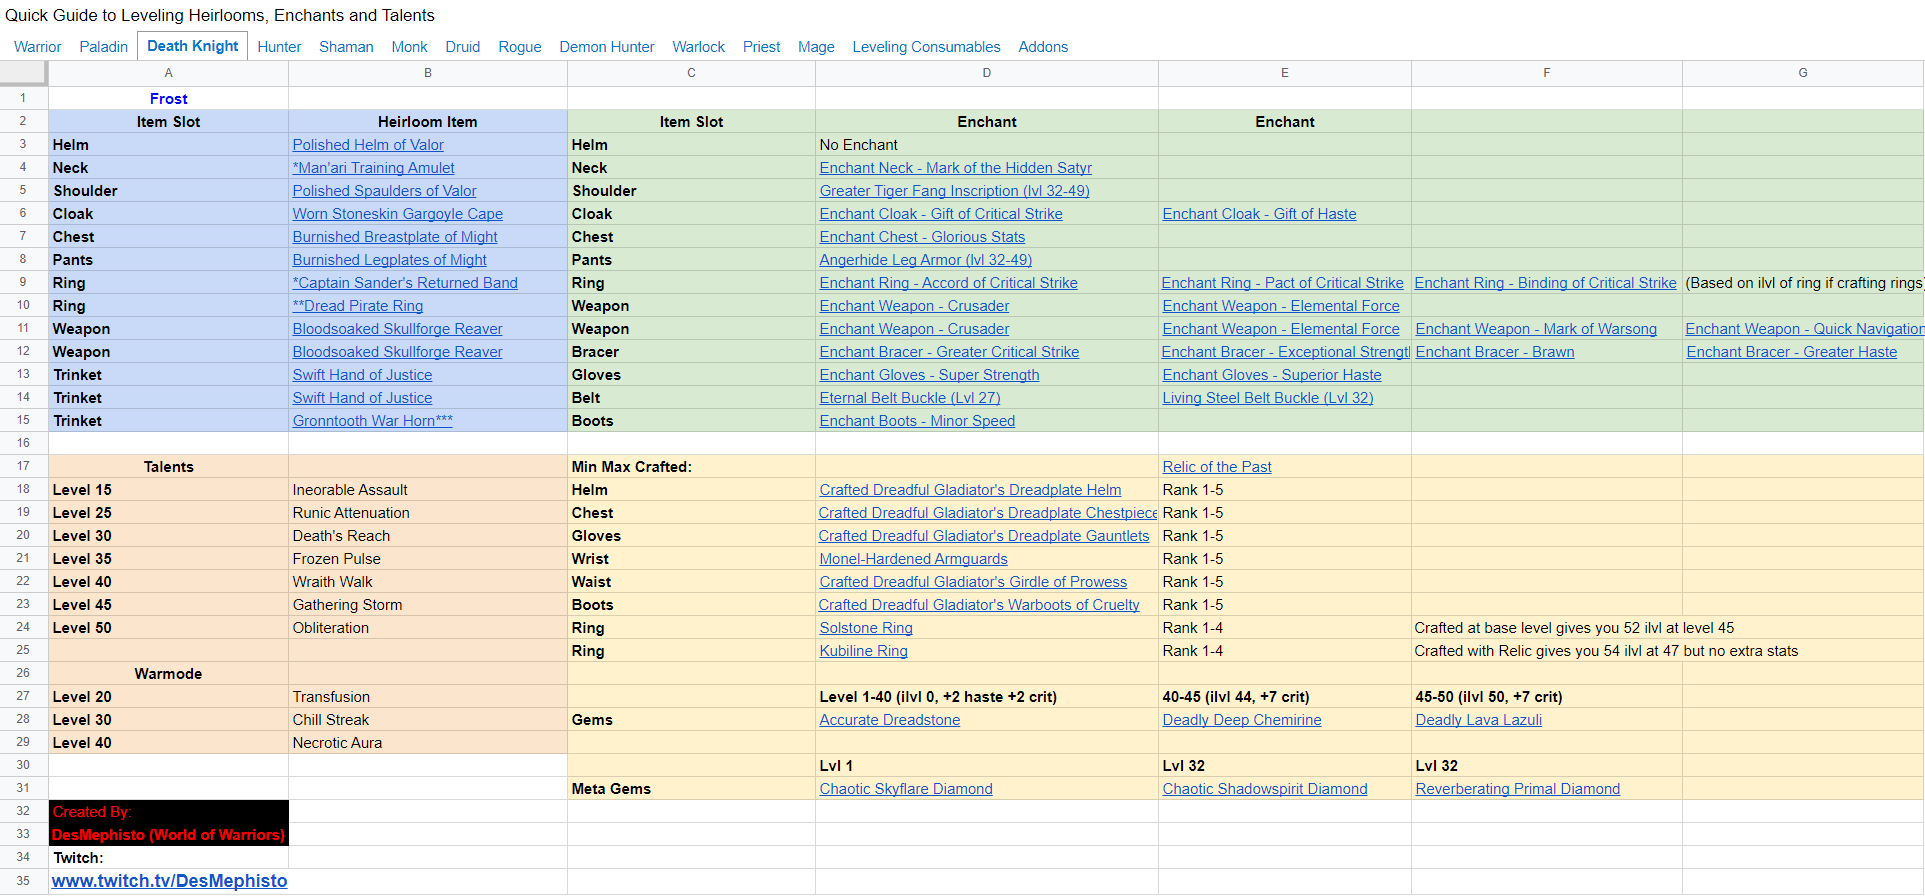This screenshot has width=1925, height=896.
Task: Open the Gronntooth War Horn link
Action: [372, 421]
